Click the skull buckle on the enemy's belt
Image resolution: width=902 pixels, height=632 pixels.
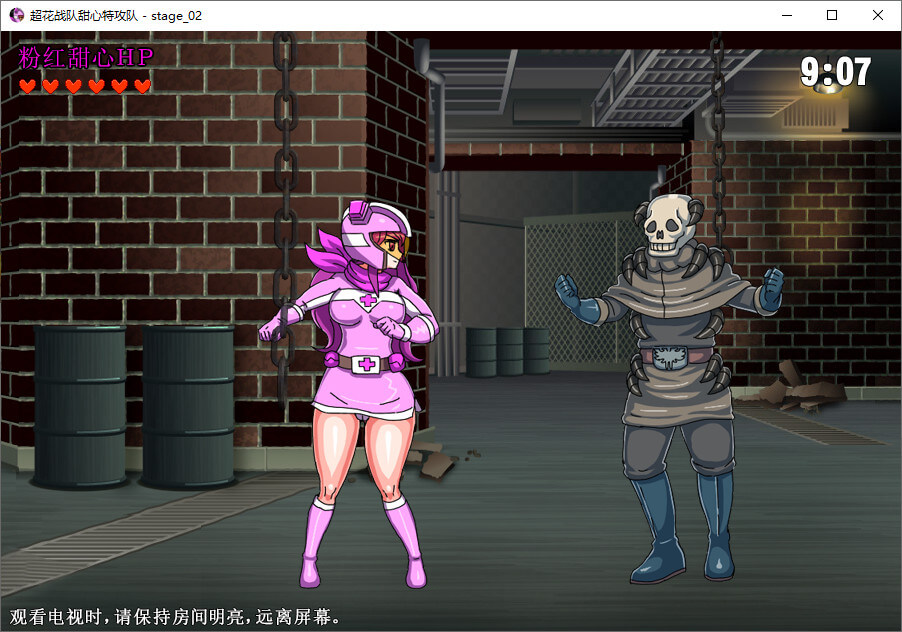669,358
